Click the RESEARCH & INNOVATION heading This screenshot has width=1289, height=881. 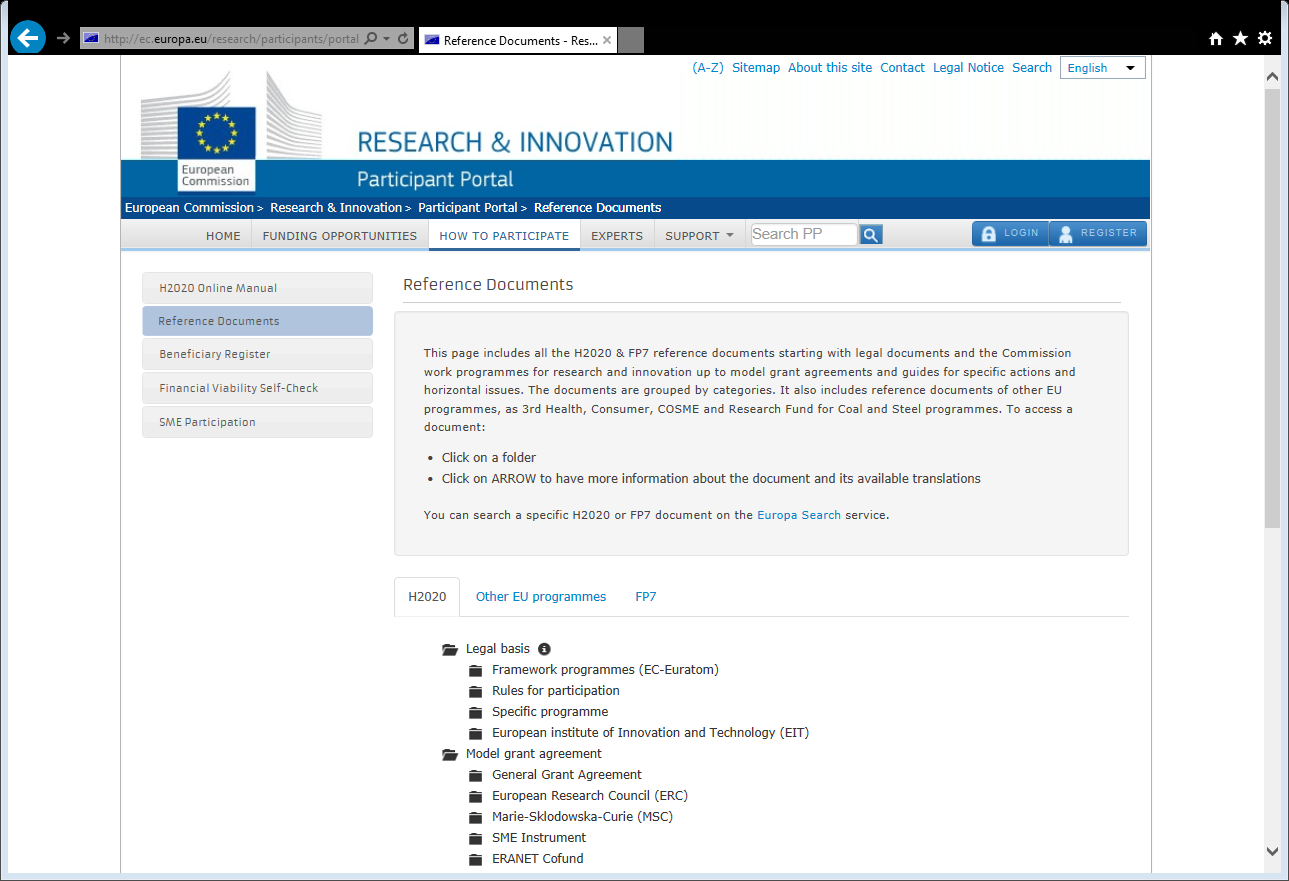(x=515, y=142)
